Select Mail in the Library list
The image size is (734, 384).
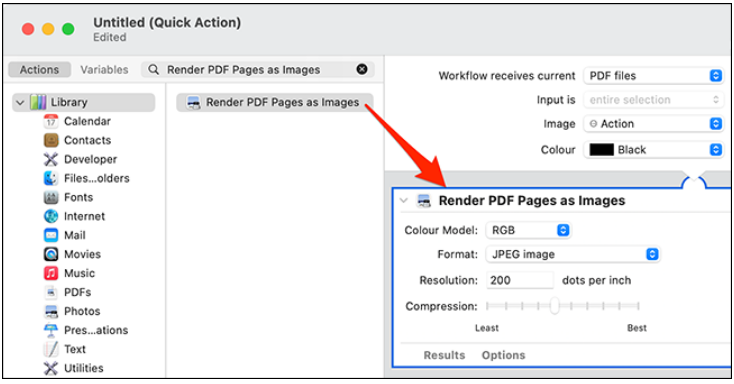pos(75,235)
